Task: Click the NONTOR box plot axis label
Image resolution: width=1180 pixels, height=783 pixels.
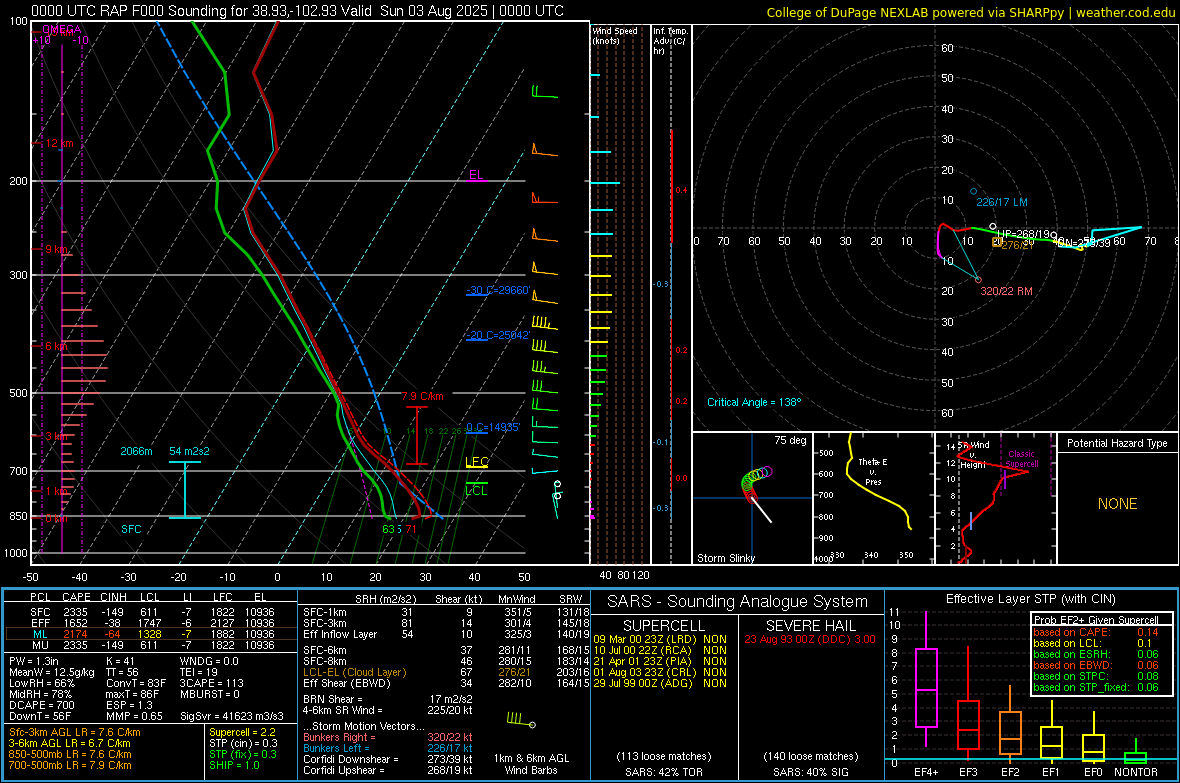Action: click(1136, 772)
